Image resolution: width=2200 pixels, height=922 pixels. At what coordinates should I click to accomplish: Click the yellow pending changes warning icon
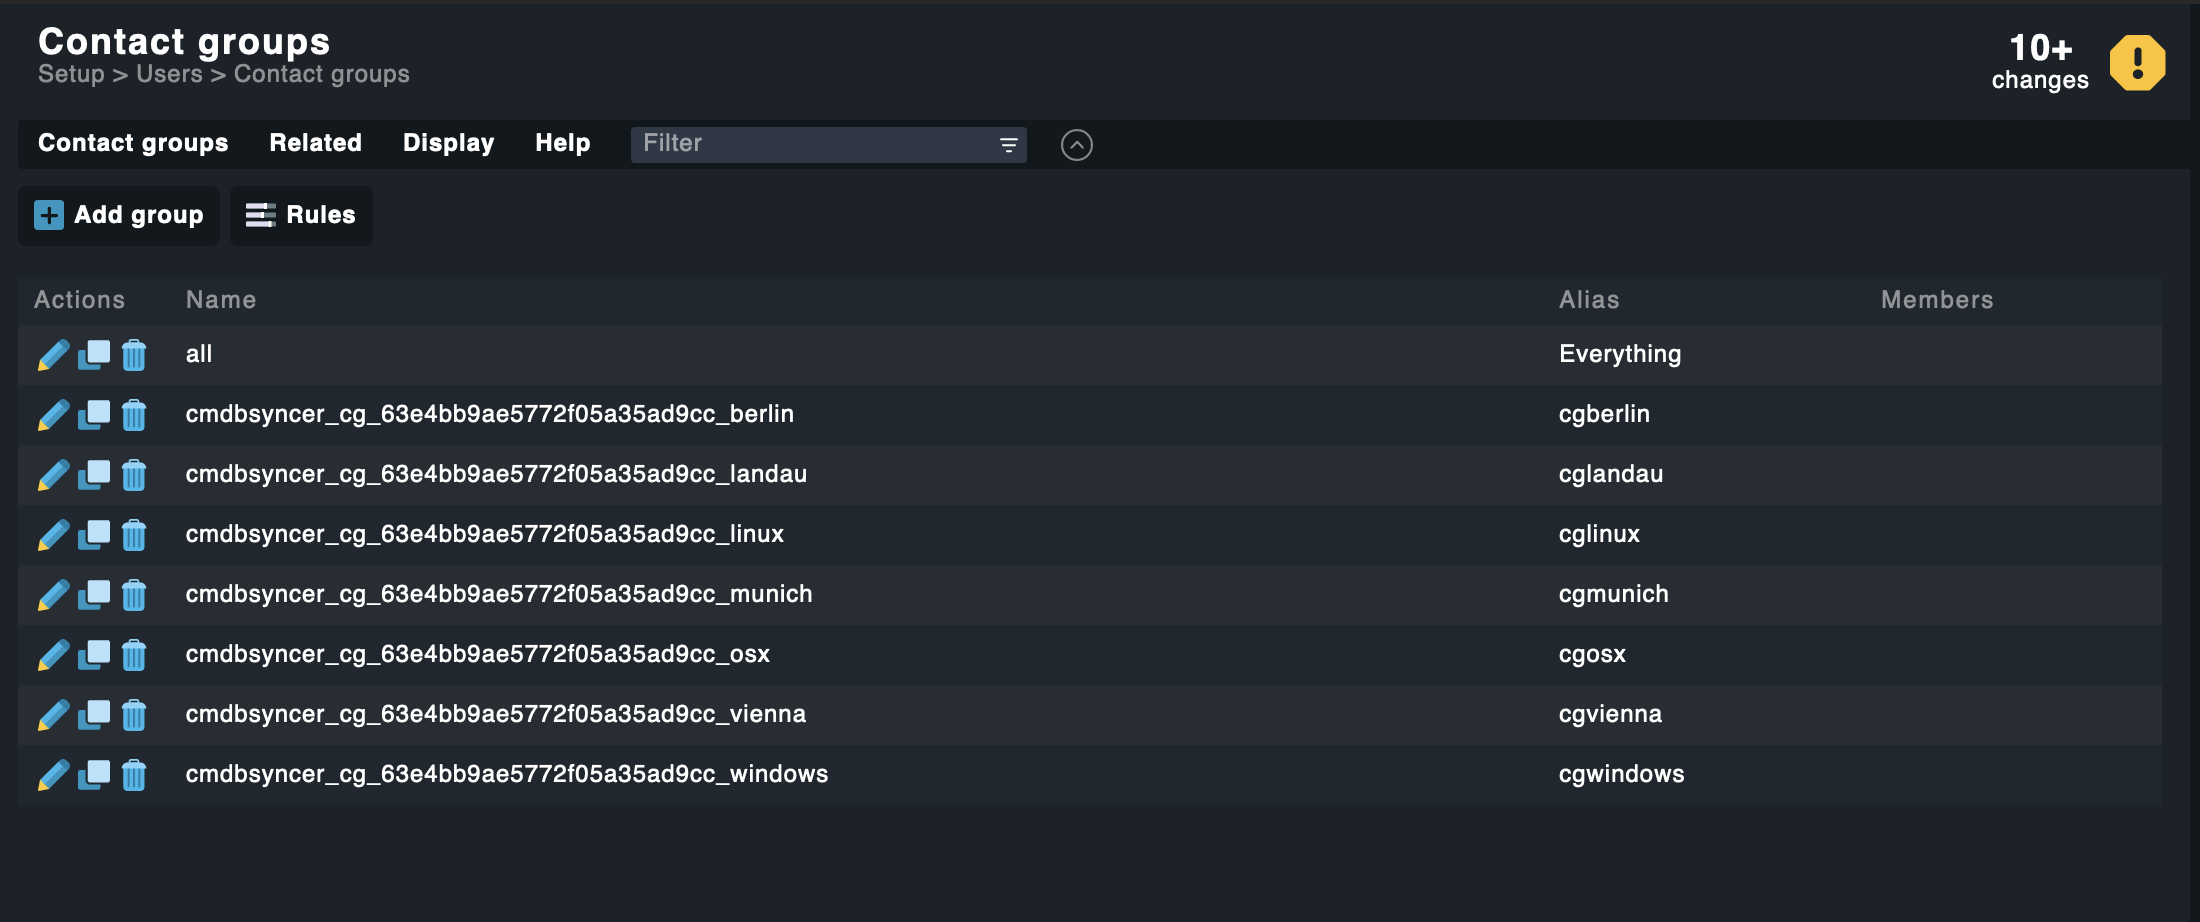pos(2137,63)
